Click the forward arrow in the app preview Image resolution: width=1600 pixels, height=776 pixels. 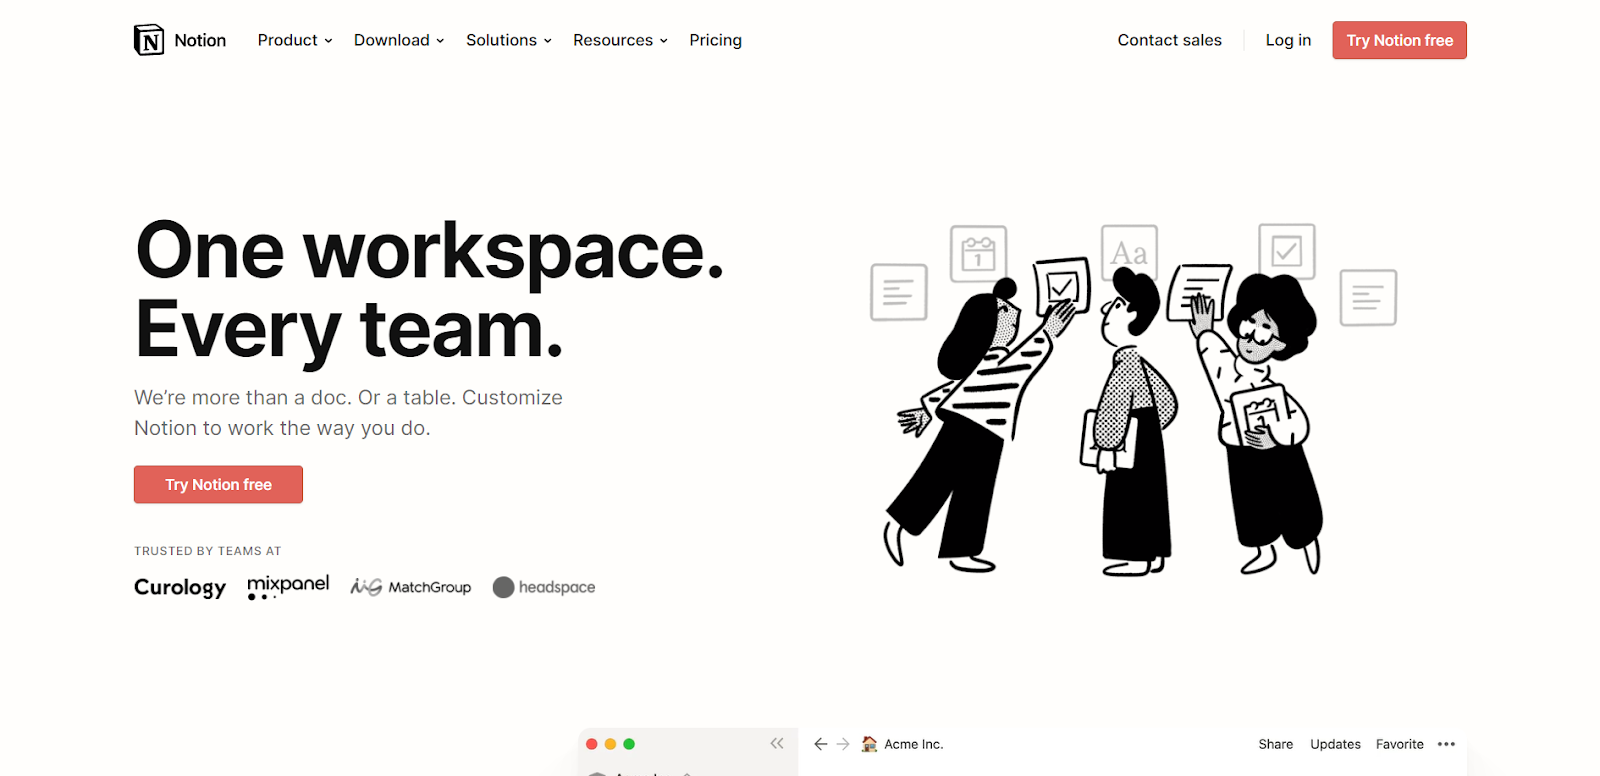tap(843, 744)
